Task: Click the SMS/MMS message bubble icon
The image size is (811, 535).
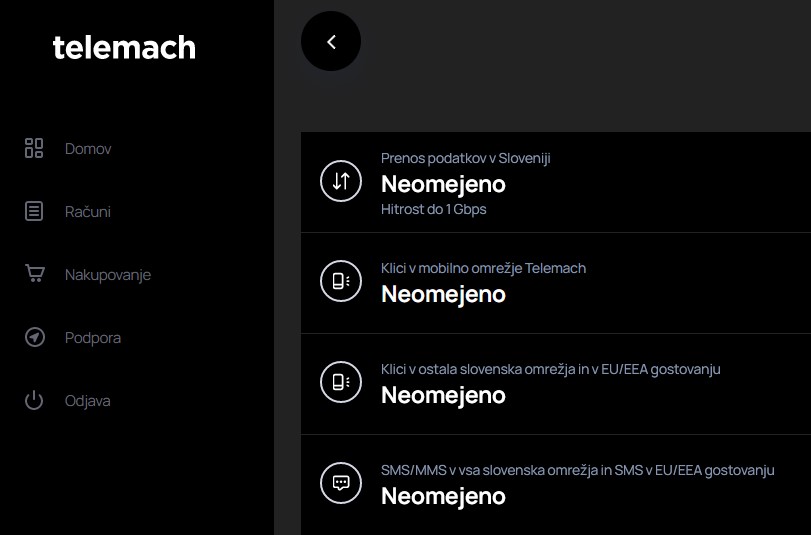Action: pos(341,483)
